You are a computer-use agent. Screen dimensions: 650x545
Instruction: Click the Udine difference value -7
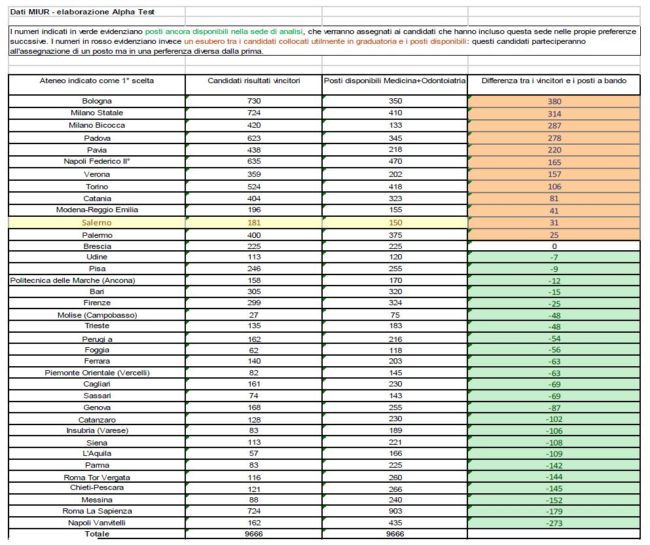(554, 257)
